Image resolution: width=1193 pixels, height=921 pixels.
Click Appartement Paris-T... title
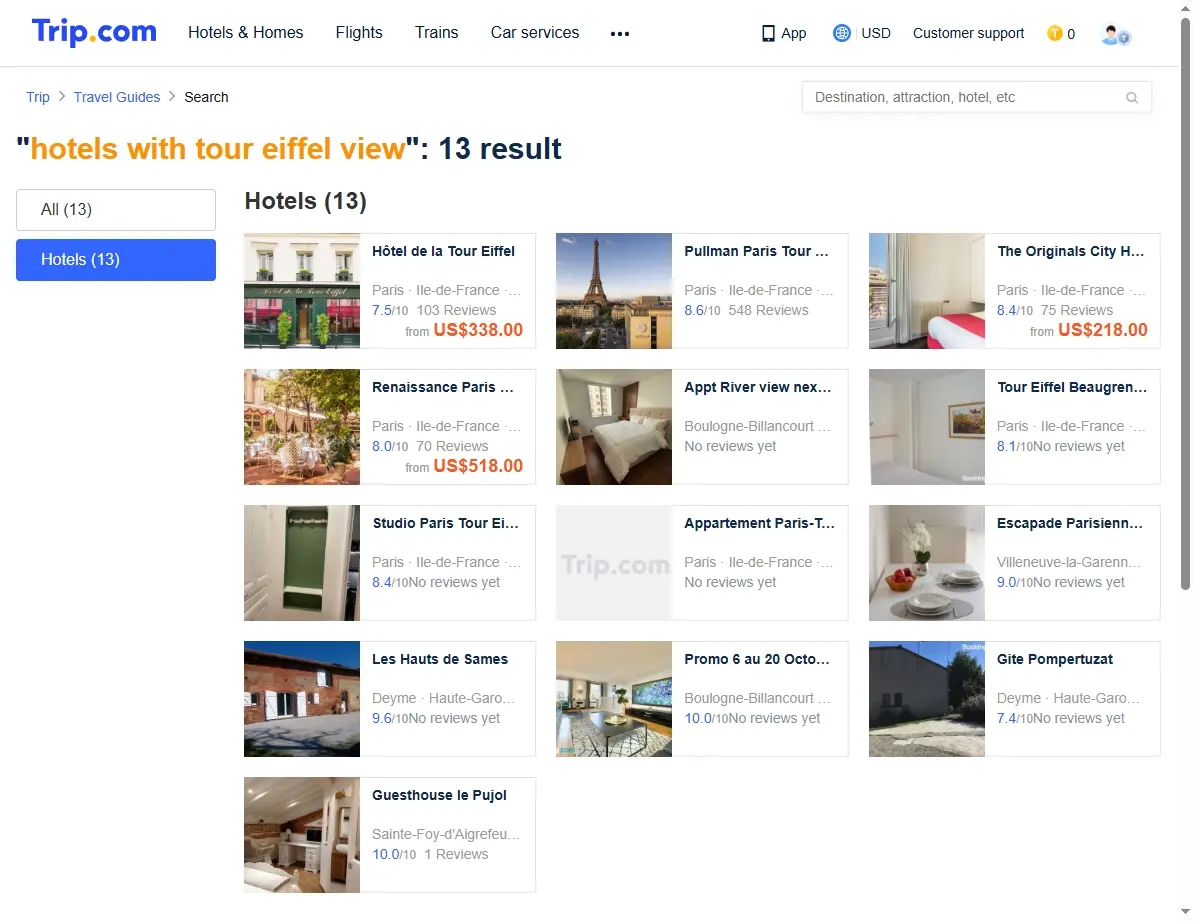pos(759,524)
